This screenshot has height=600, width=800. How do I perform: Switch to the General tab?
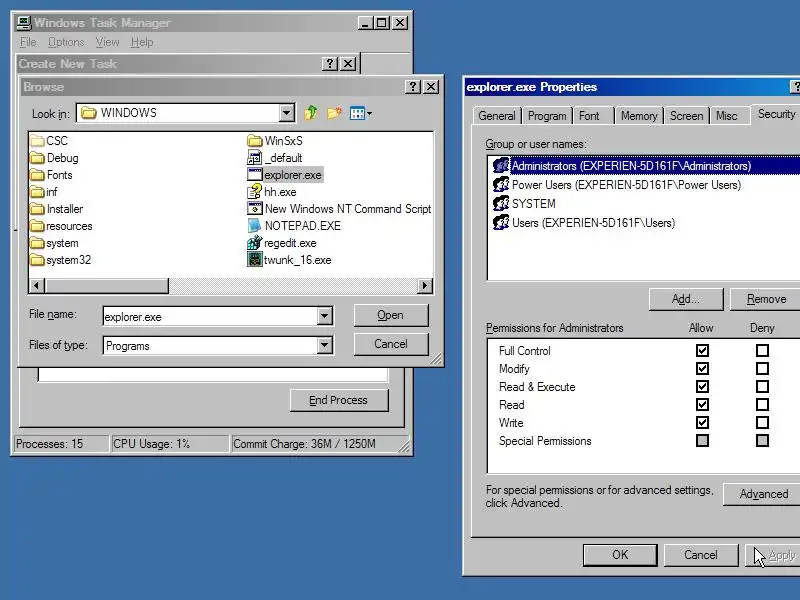pyautogui.click(x=496, y=116)
